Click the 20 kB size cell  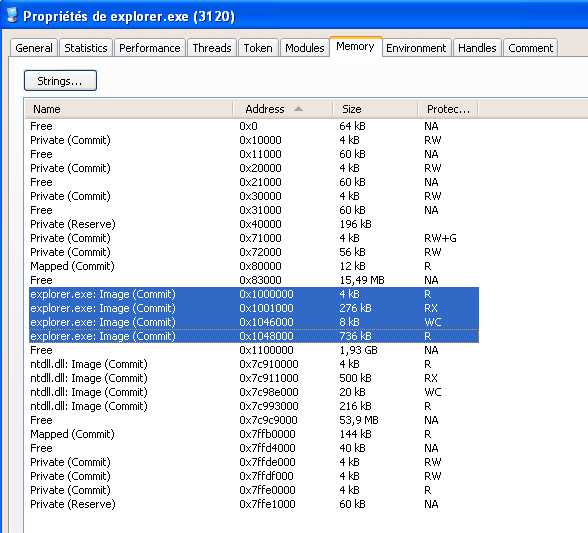click(352, 392)
